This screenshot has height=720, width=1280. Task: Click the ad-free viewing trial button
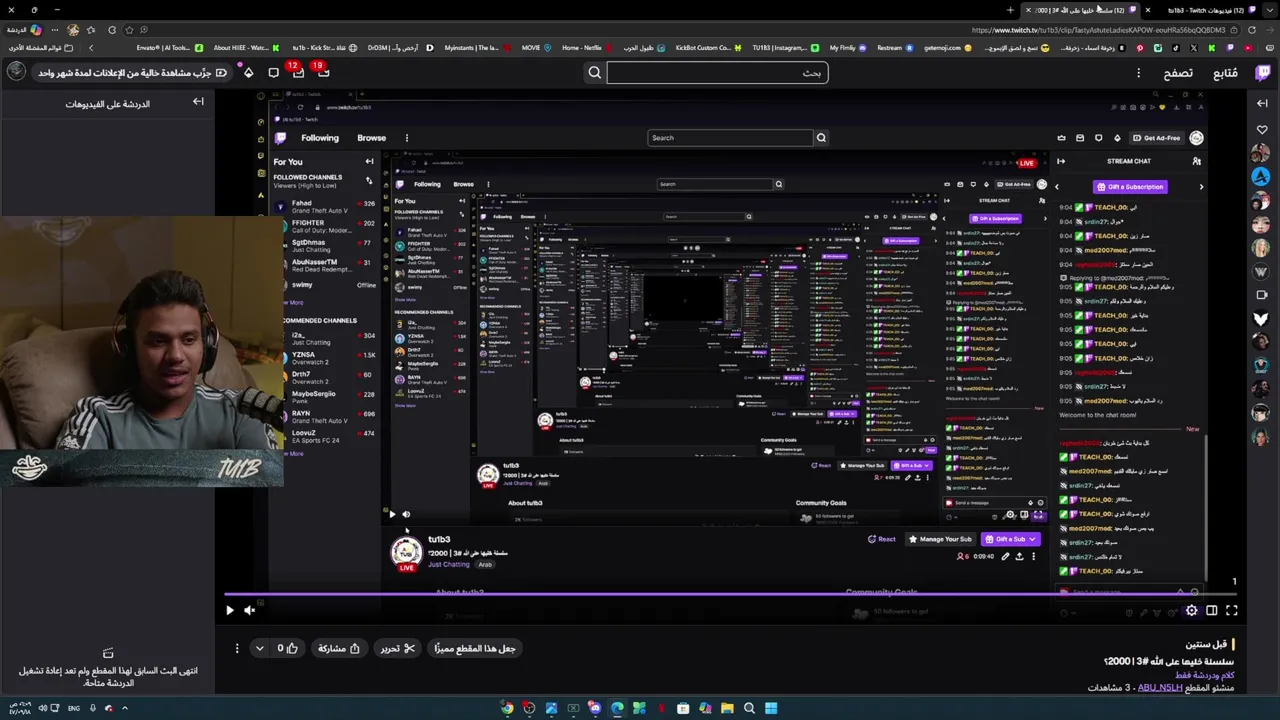[134, 72]
